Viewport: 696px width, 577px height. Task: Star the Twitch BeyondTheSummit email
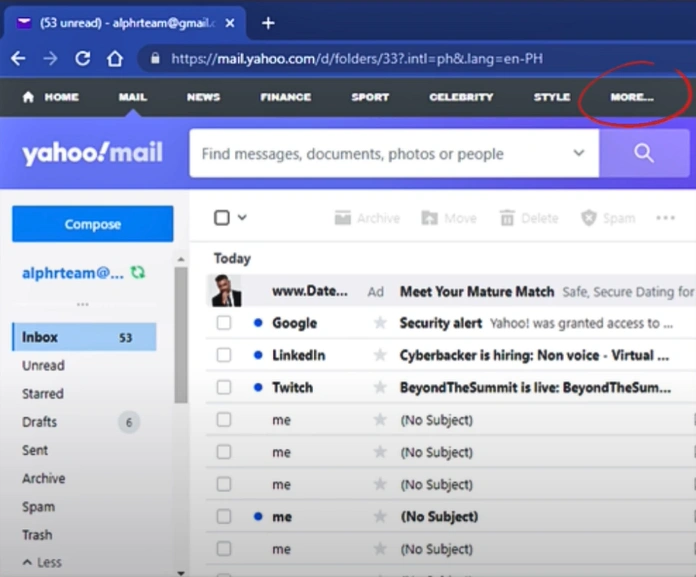point(380,387)
